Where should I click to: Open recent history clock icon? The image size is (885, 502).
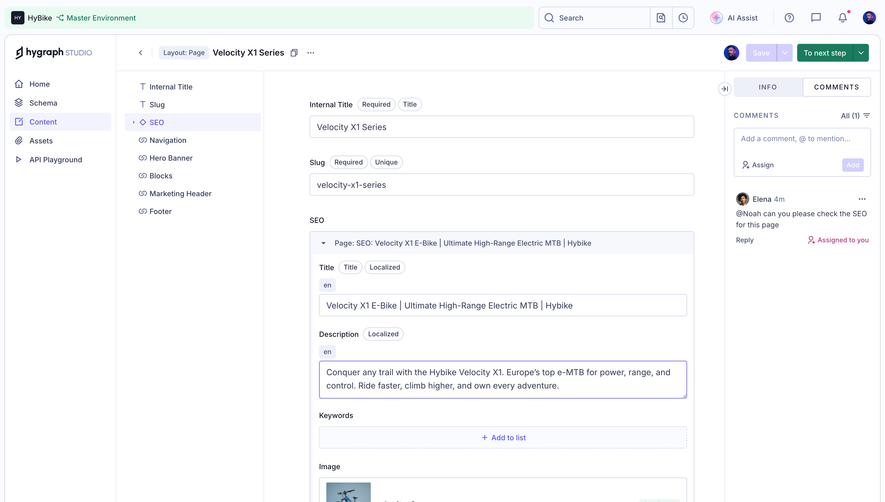[683, 18]
